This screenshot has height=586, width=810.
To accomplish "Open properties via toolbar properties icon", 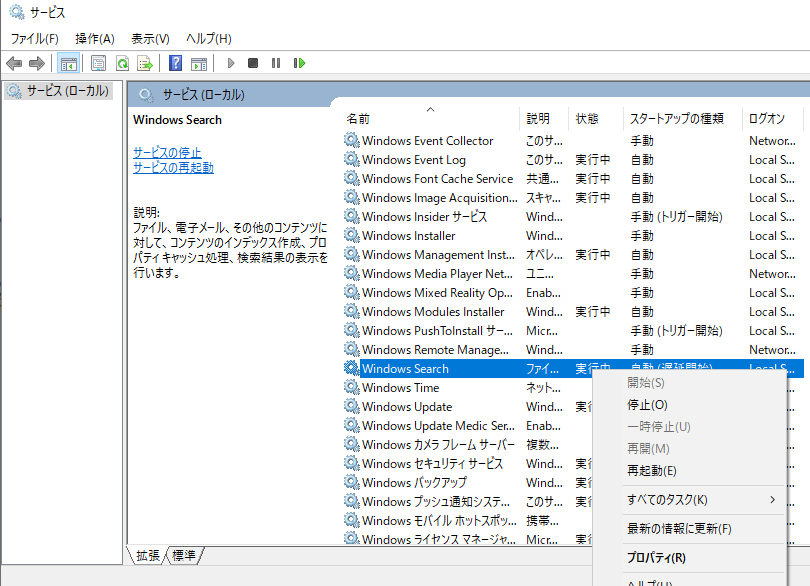I will pos(98,64).
